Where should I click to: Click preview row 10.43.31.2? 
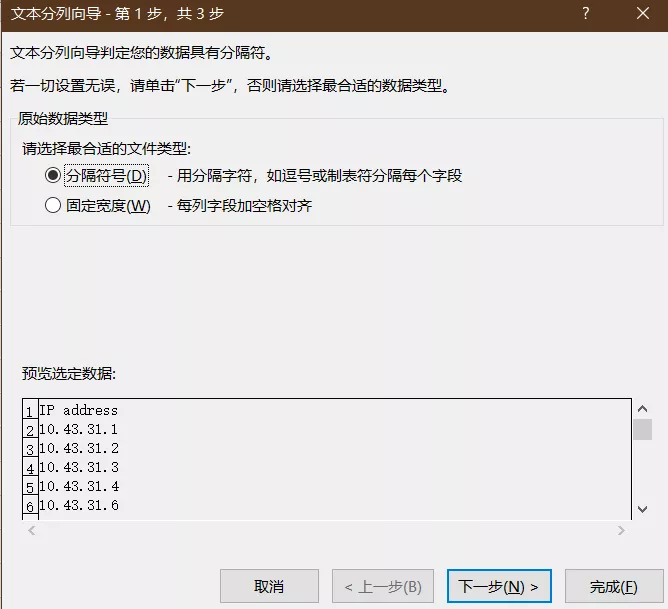point(78,448)
